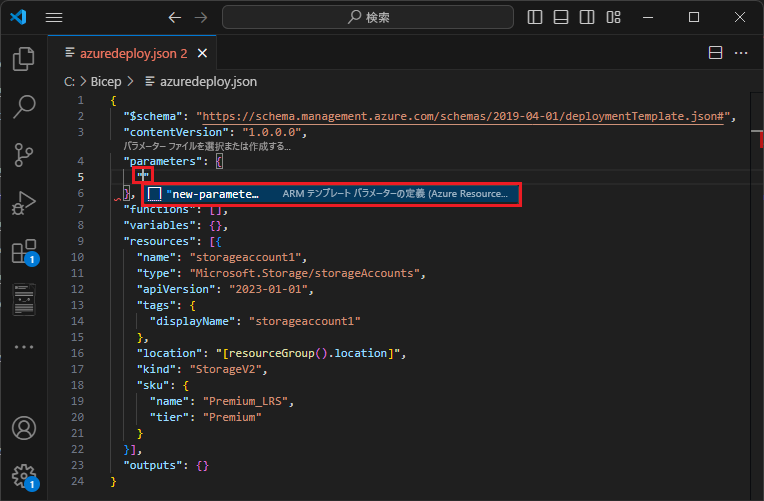The image size is (764, 501).
Task: Click the Bicep breadcrumb folder
Action: point(106,81)
